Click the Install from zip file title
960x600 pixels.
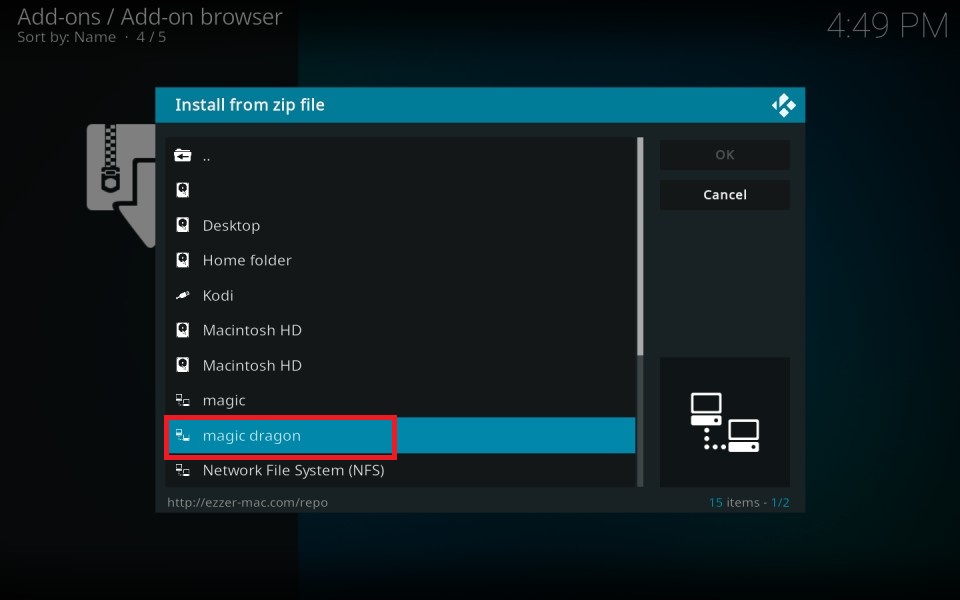[250, 105]
